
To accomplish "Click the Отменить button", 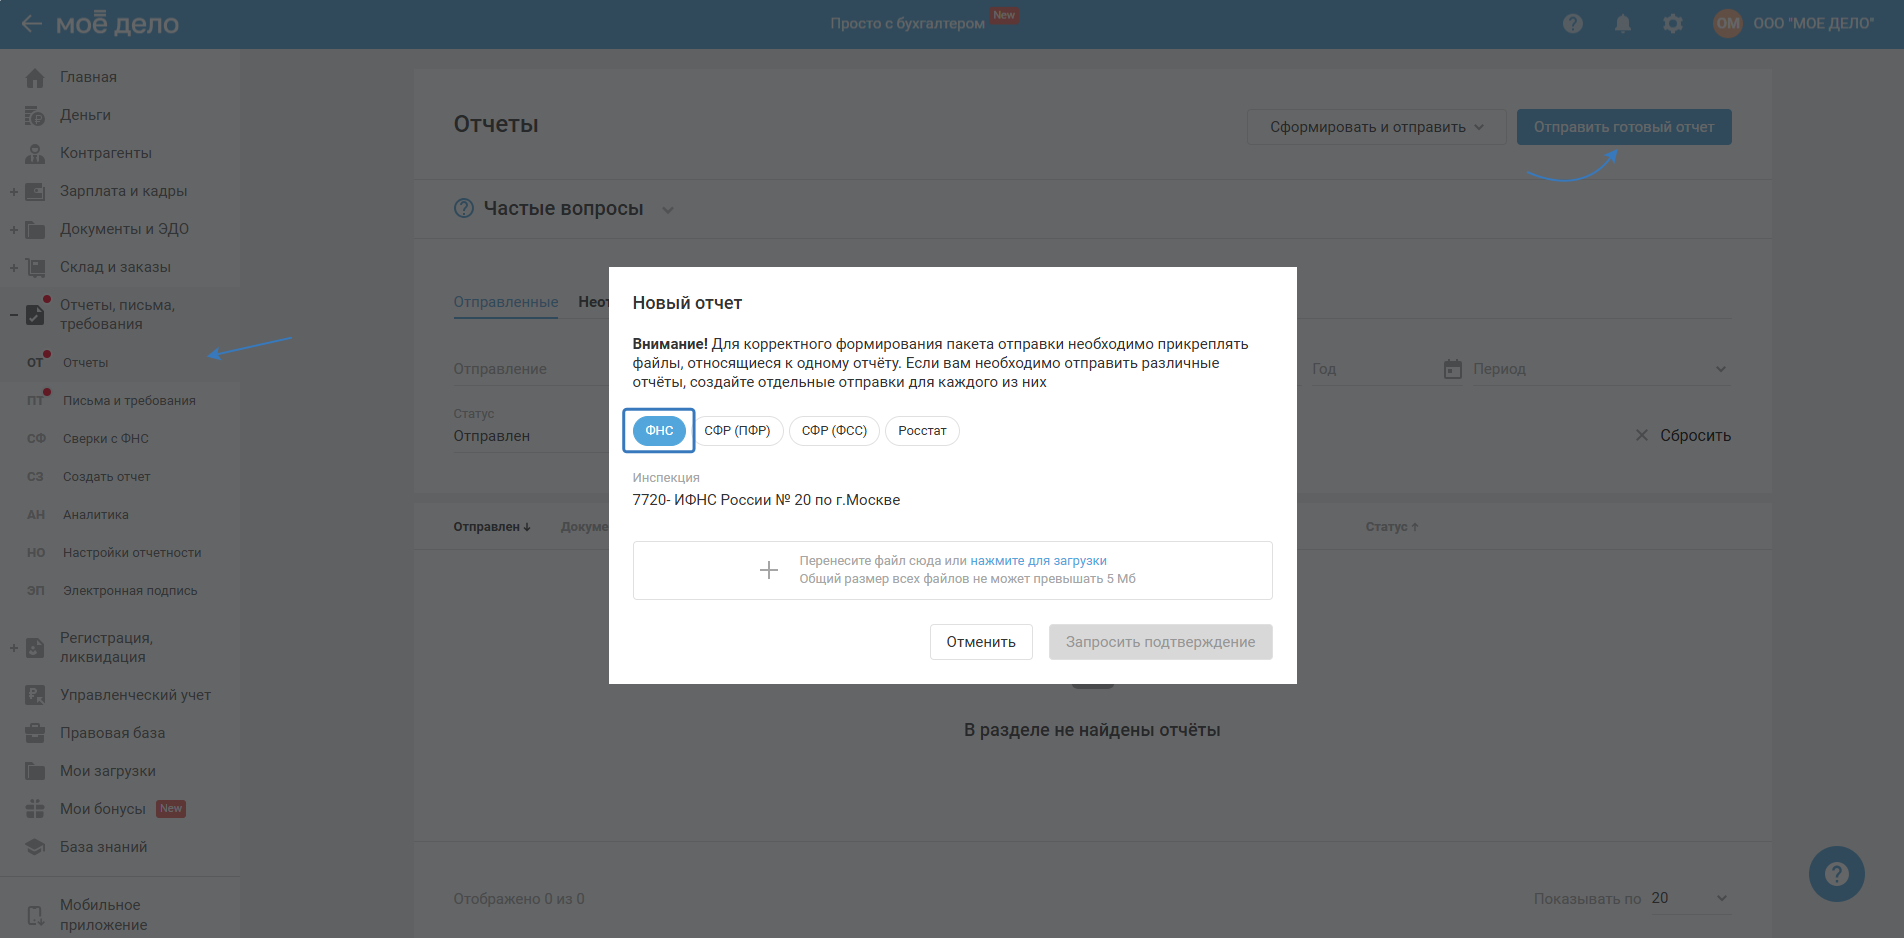I will 981,642.
